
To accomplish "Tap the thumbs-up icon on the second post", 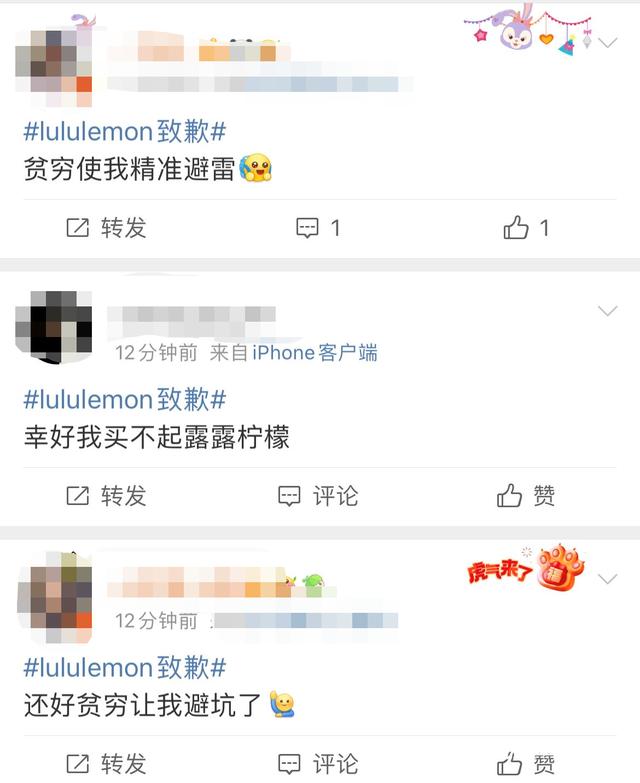I will [509, 495].
